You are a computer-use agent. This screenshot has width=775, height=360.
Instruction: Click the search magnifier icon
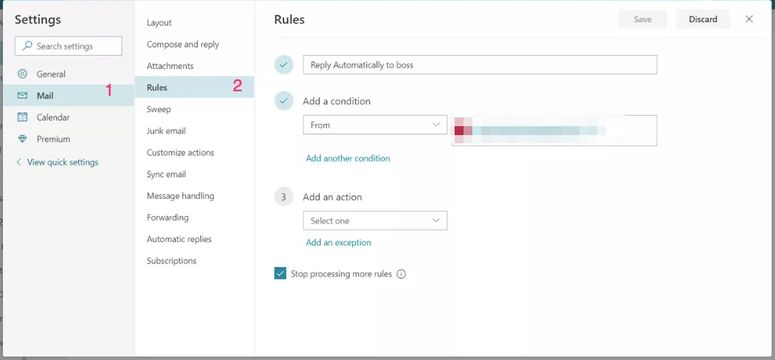tap(27, 46)
